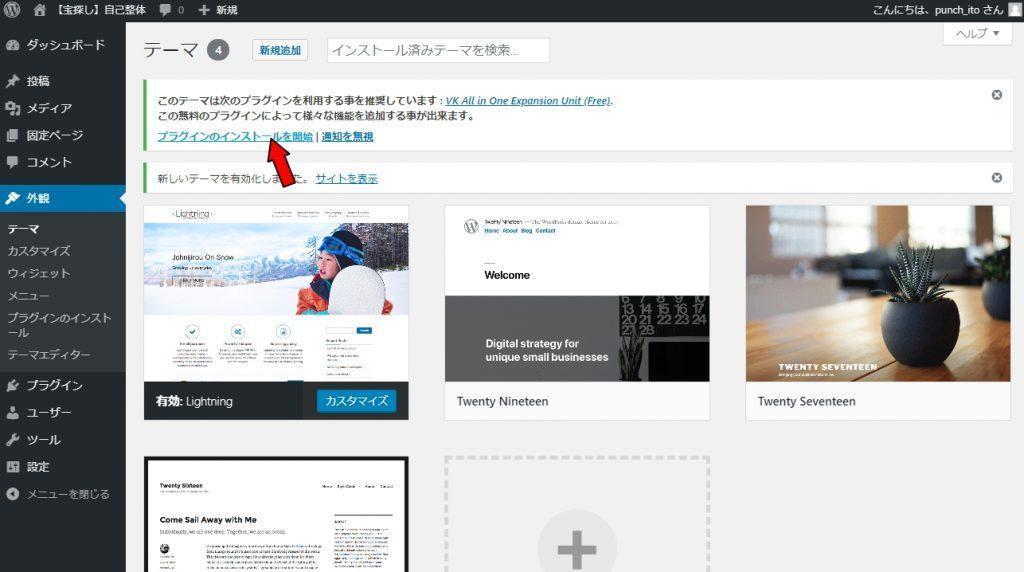The image size is (1024, 572).
Task: Click the large plus add-theme icon
Action: click(577, 548)
